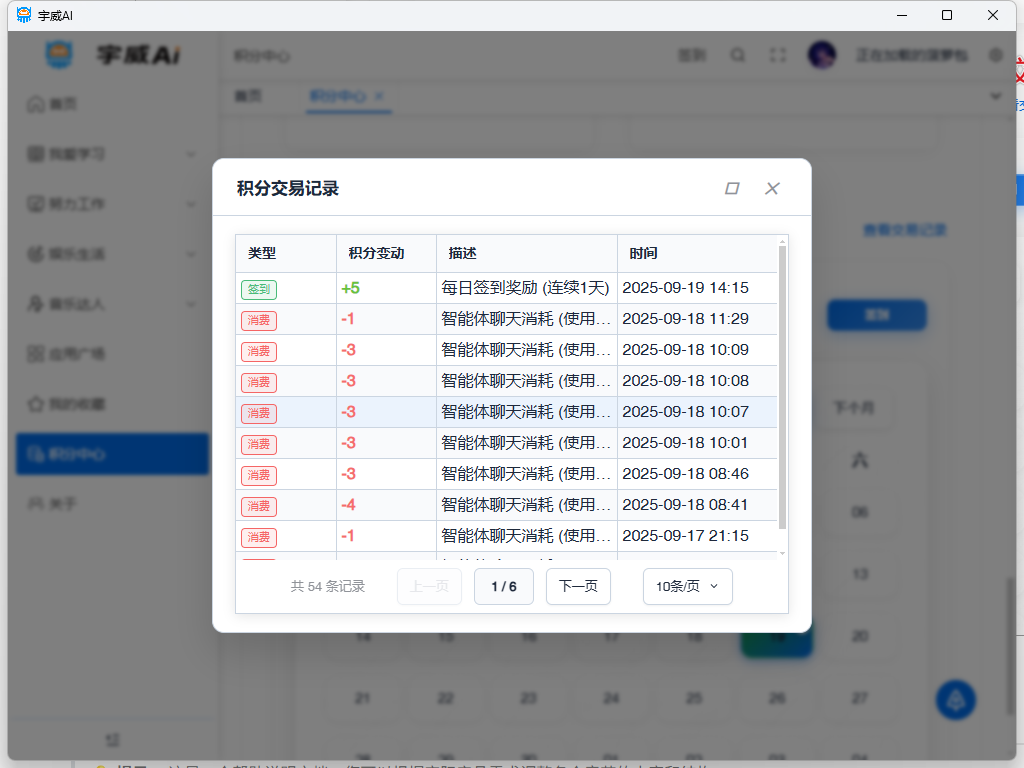The image size is (1024, 768).
Task: Expand the tab list chevron at top right
Action: pos(995,96)
